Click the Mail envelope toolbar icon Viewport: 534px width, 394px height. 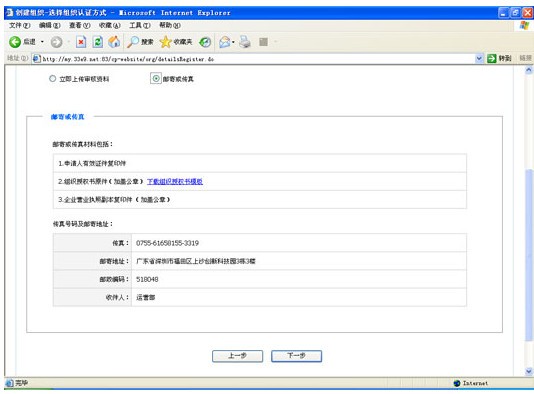[224, 42]
